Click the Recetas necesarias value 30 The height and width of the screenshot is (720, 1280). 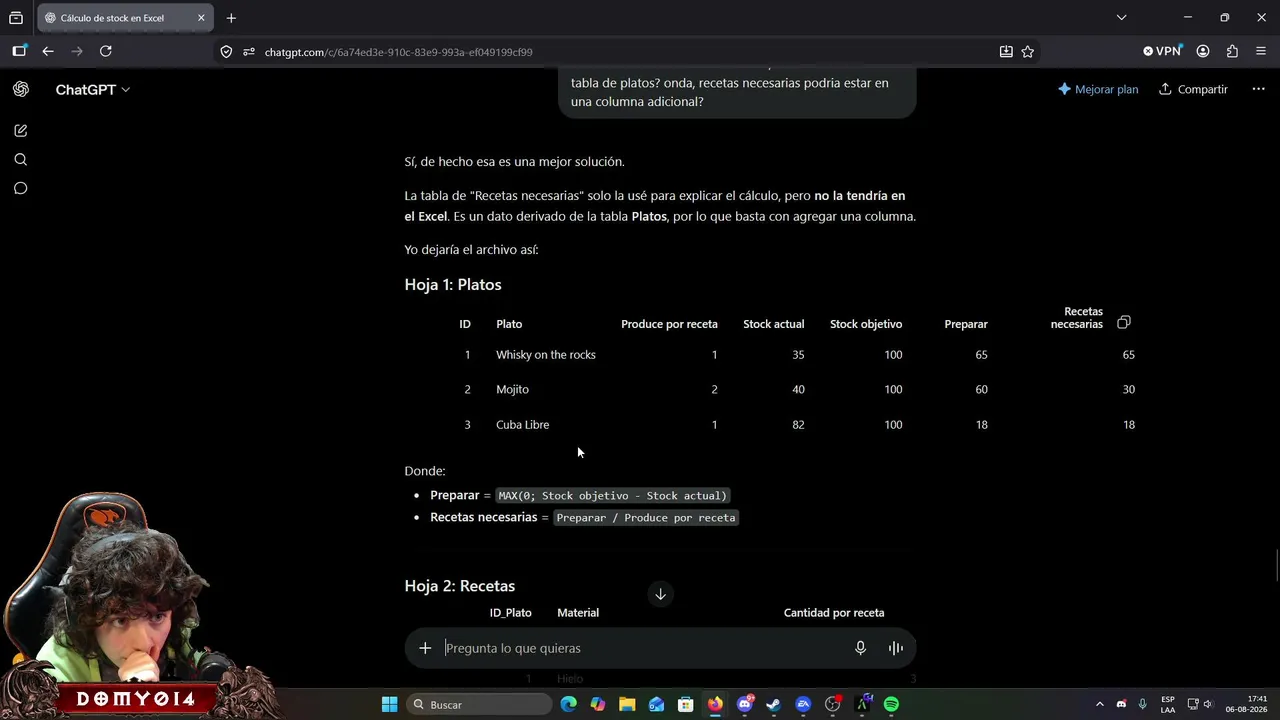click(1128, 390)
